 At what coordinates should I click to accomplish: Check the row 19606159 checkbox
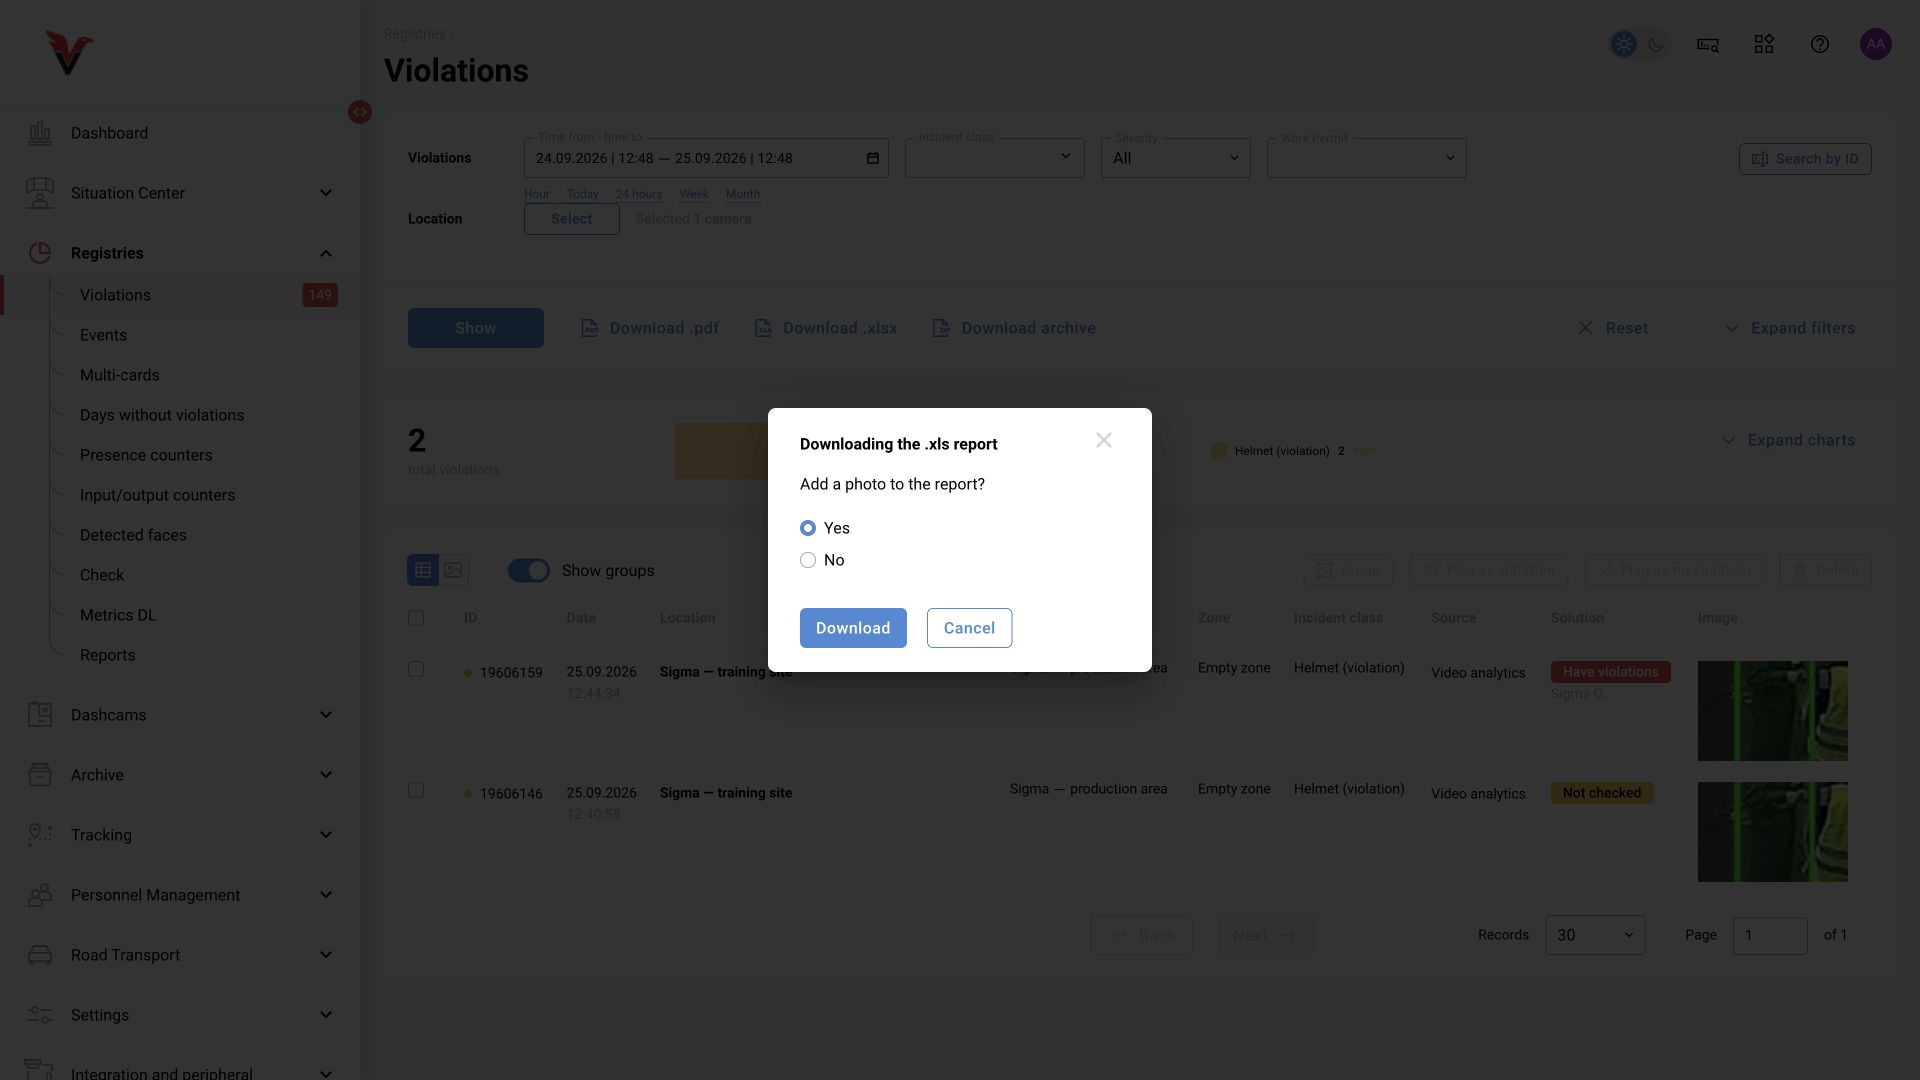tap(416, 669)
